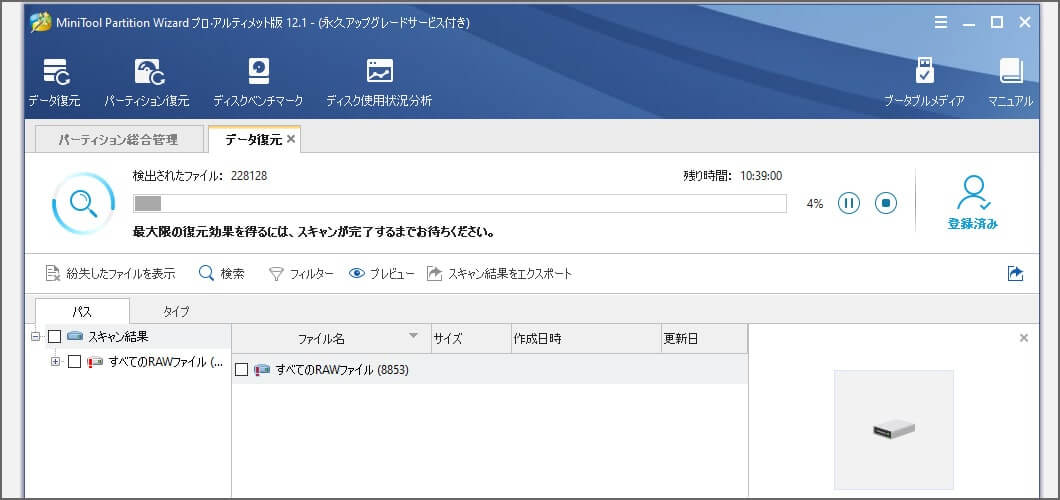Click the drive preview thumbnail
This screenshot has height=500, width=1060.
coord(894,429)
